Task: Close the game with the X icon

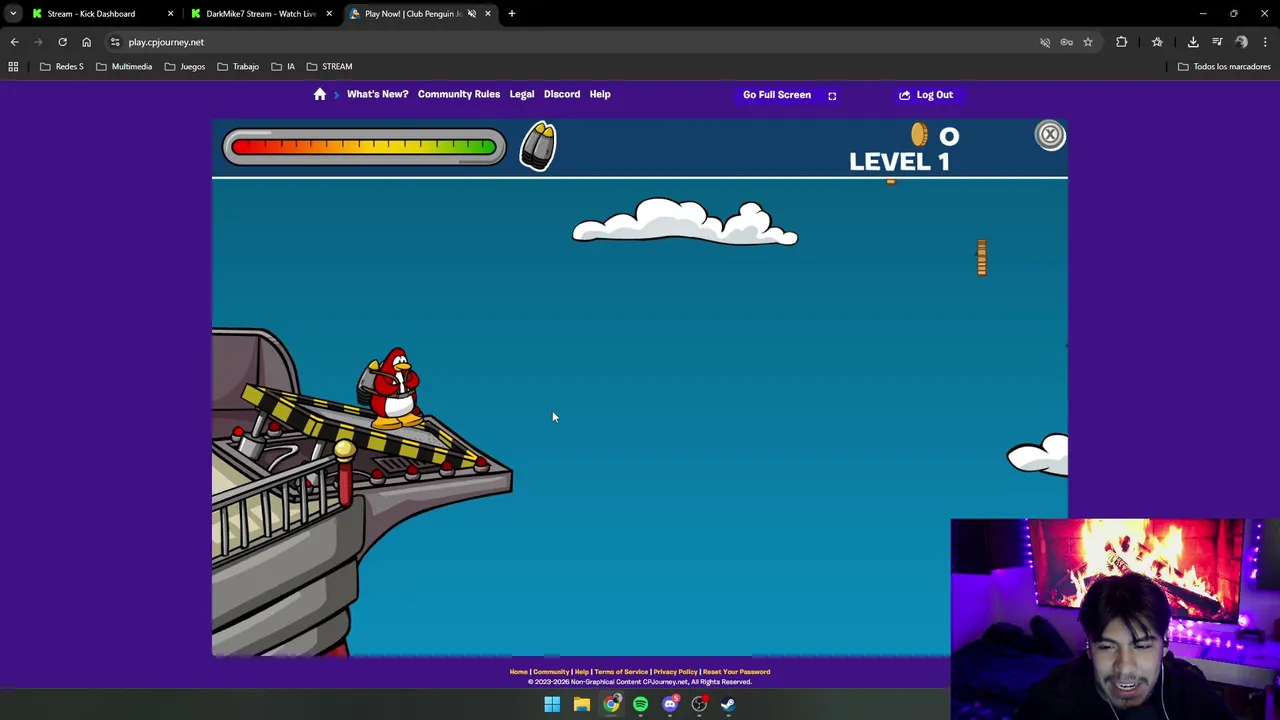Action: pyautogui.click(x=1050, y=135)
